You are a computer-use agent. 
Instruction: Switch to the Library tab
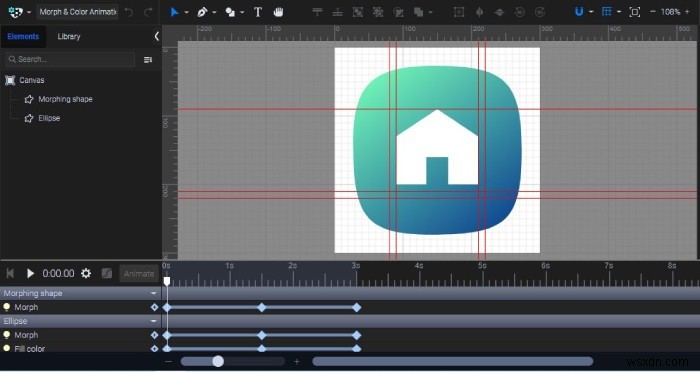tap(69, 37)
